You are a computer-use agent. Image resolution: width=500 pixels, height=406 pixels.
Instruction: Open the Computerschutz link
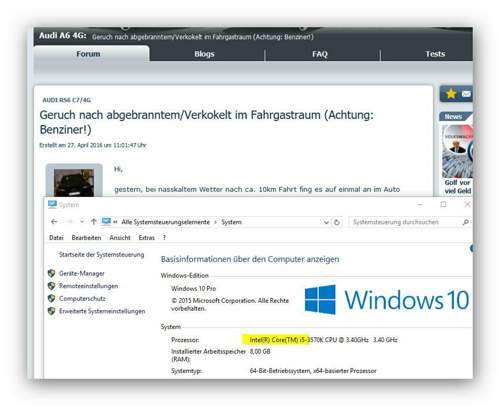pyautogui.click(x=82, y=299)
